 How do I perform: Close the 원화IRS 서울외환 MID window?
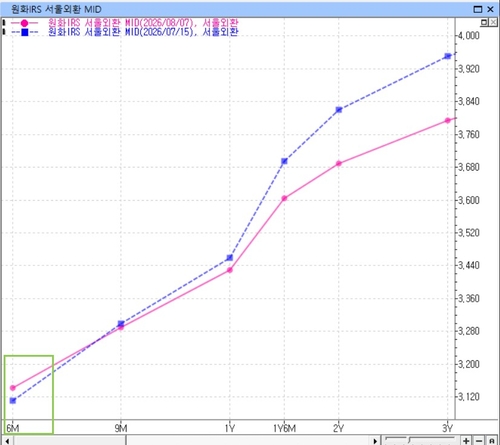click(x=490, y=9)
